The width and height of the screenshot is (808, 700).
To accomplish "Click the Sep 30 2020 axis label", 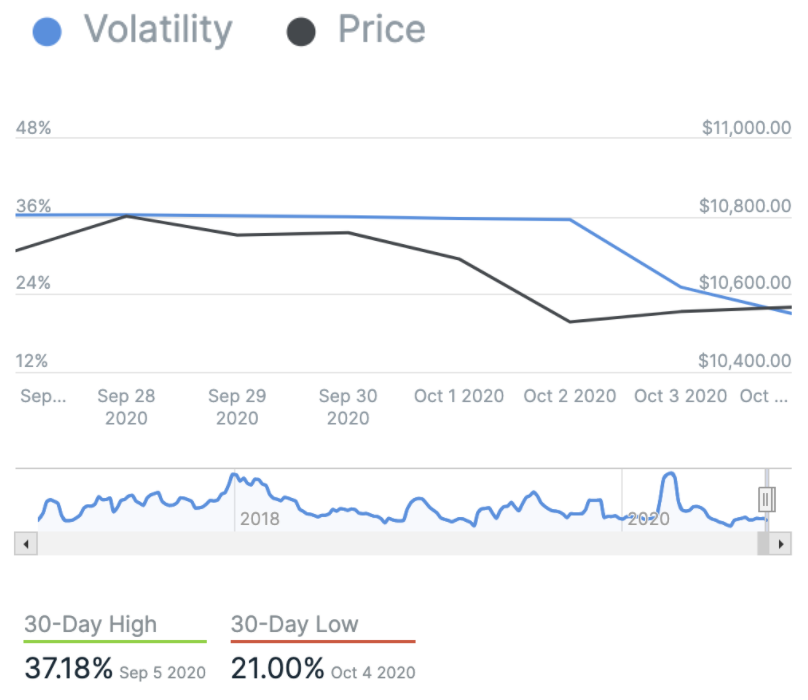I will 348,407.
